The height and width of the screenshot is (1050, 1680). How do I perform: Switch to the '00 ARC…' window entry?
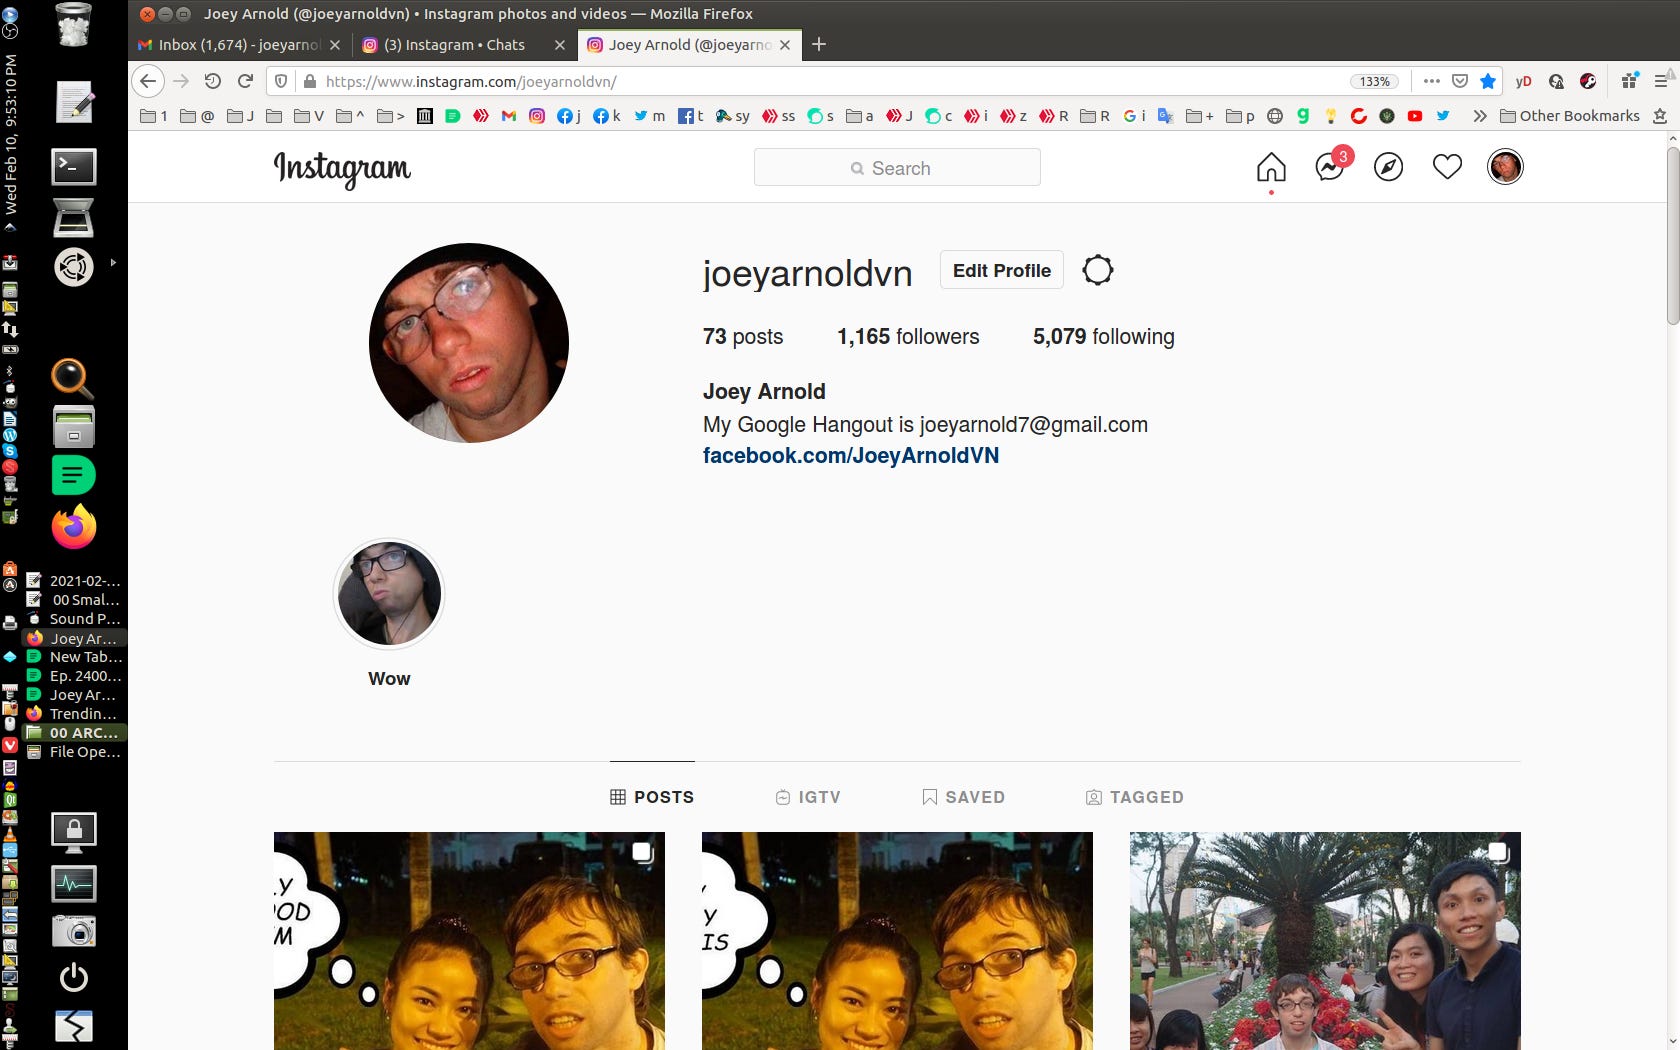[x=73, y=733]
